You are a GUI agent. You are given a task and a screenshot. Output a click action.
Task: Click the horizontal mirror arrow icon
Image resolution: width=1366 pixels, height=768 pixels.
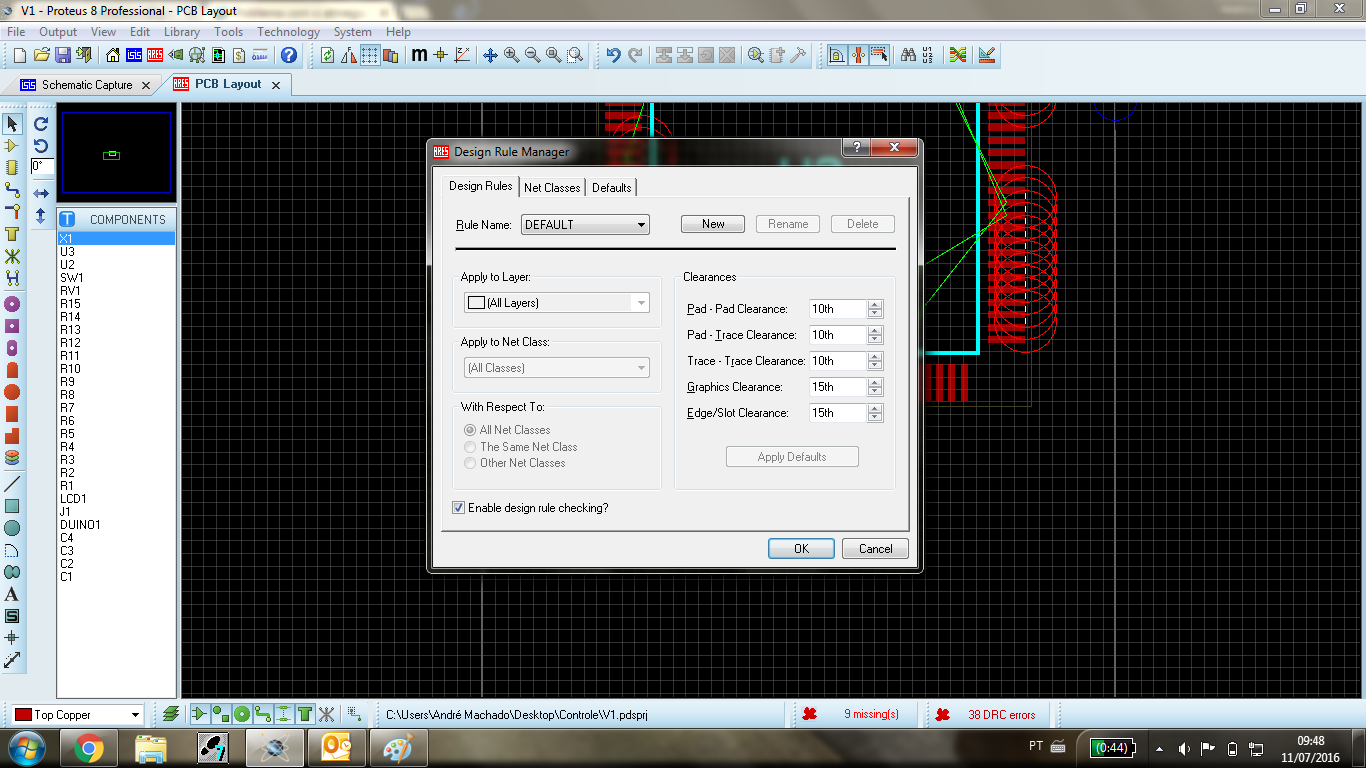click(41, 193)
